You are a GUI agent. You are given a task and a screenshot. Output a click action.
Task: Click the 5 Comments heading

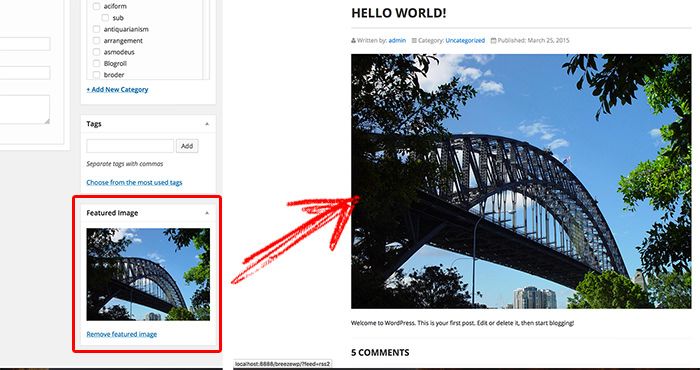[x=380, y=353]
